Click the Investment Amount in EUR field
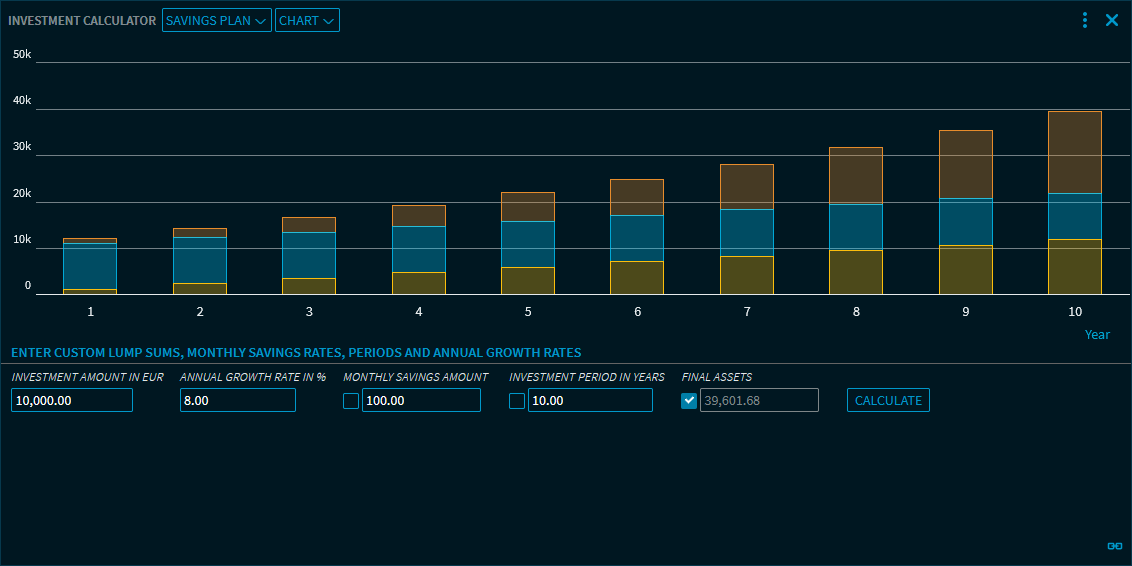Viewport: 1132px width, 566px height. (x=72, y=400)
